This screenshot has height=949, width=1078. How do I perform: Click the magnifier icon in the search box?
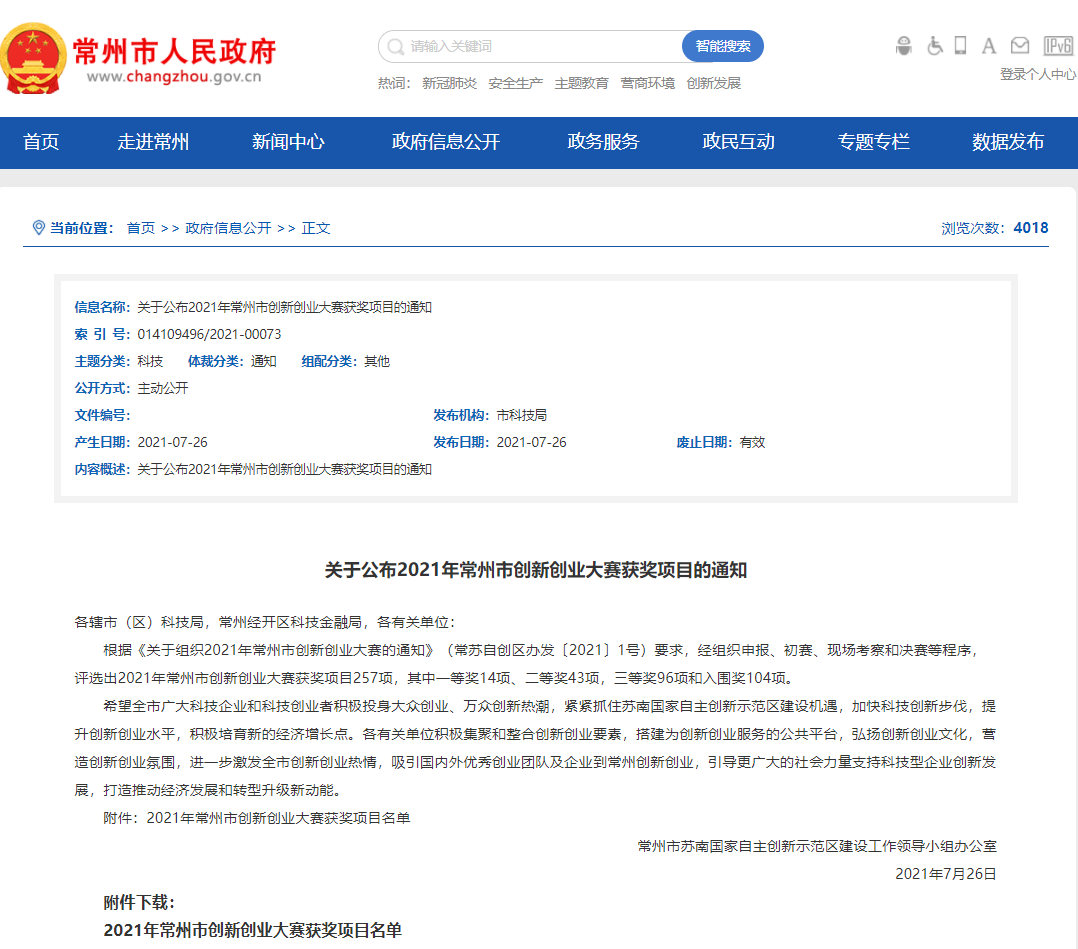point(394,46)
